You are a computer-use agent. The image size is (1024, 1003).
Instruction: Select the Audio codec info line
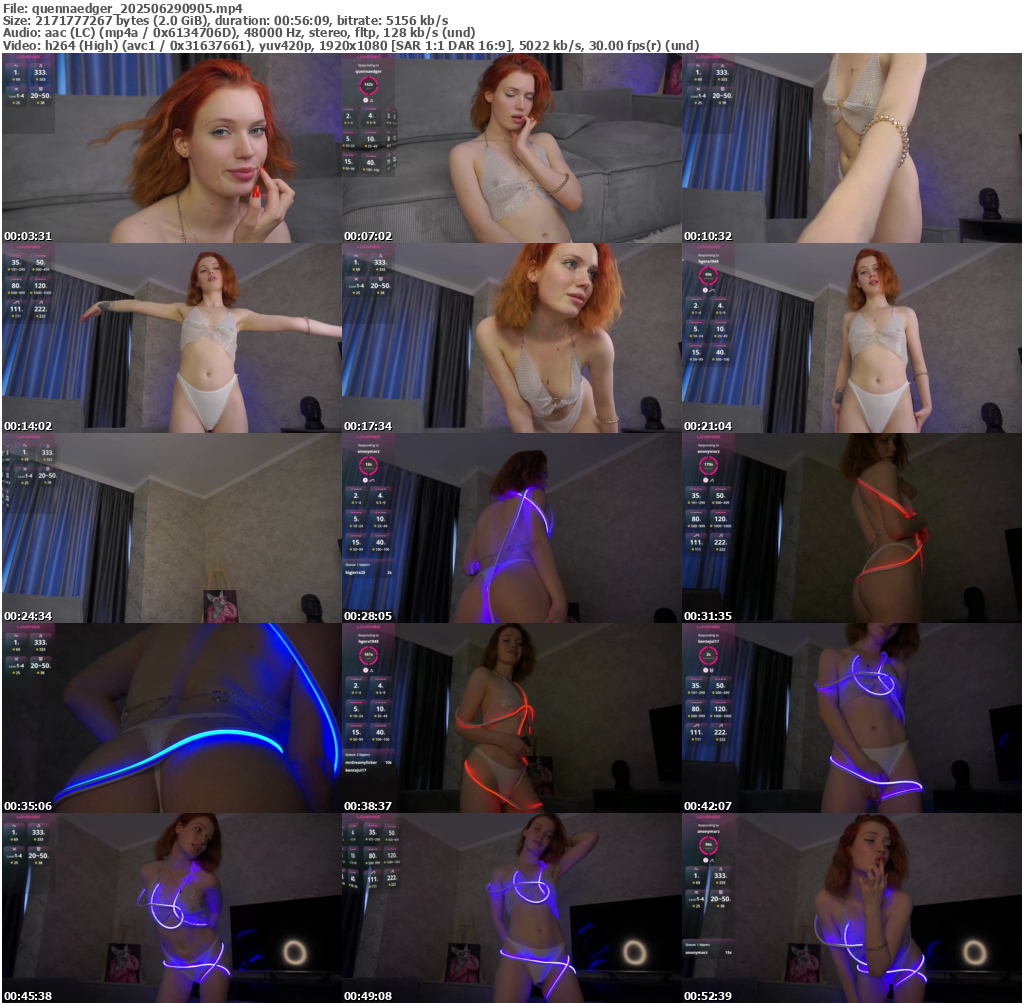click(x=240, y=33)
